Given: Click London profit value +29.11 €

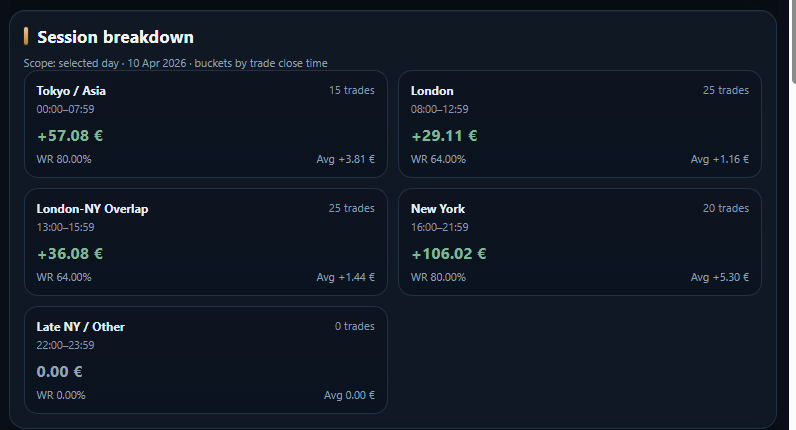Looking at the screenshot, I should pos(444,135).
